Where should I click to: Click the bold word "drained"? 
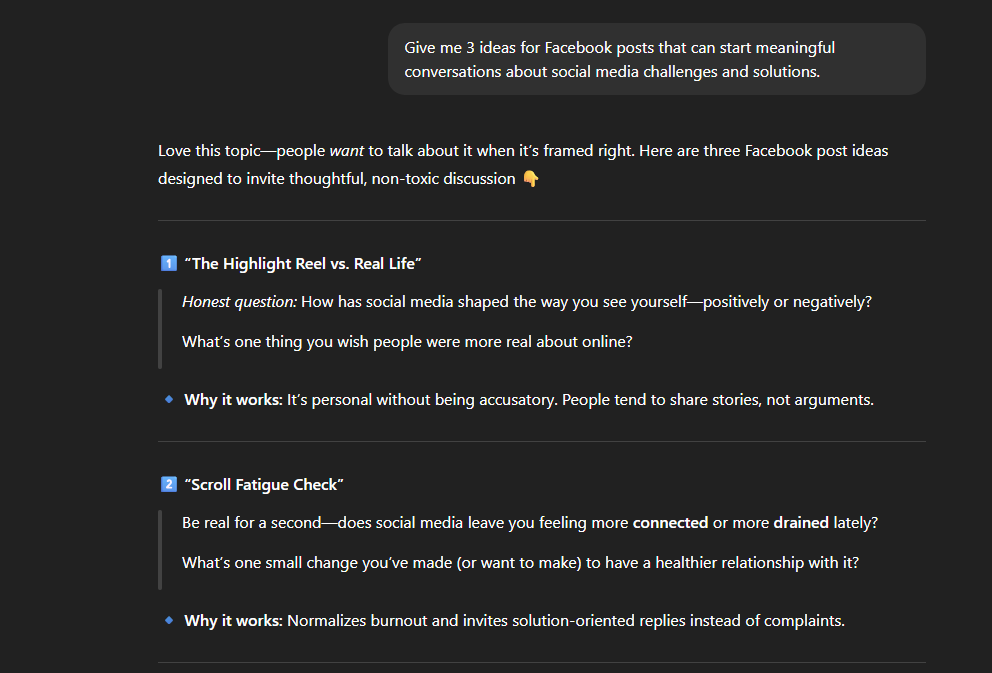pyautogui.click(x=802, y=523)
